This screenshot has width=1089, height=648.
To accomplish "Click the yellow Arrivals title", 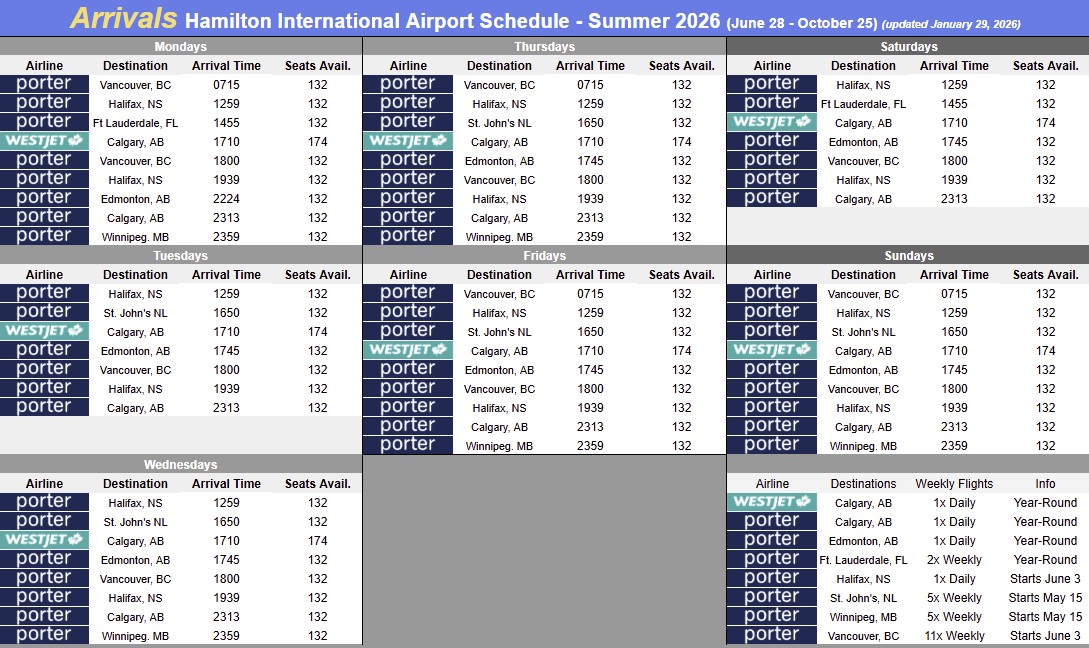I will pyautogui.click(x=125, y=18).
